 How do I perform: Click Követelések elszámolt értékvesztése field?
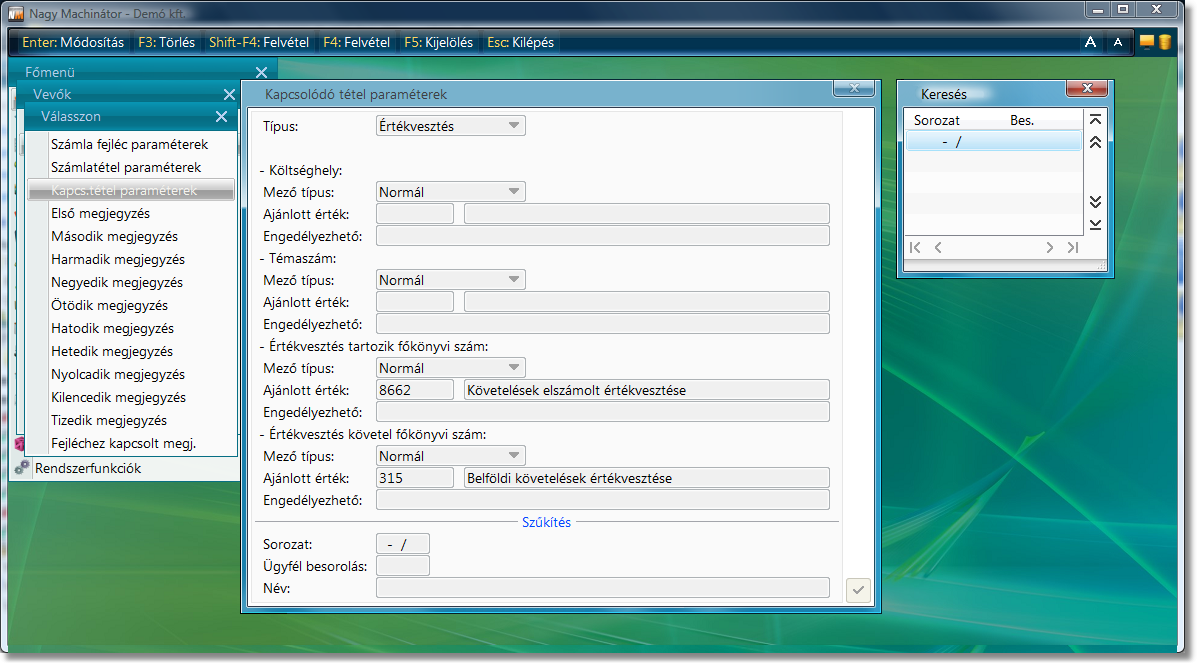point(647,390)
